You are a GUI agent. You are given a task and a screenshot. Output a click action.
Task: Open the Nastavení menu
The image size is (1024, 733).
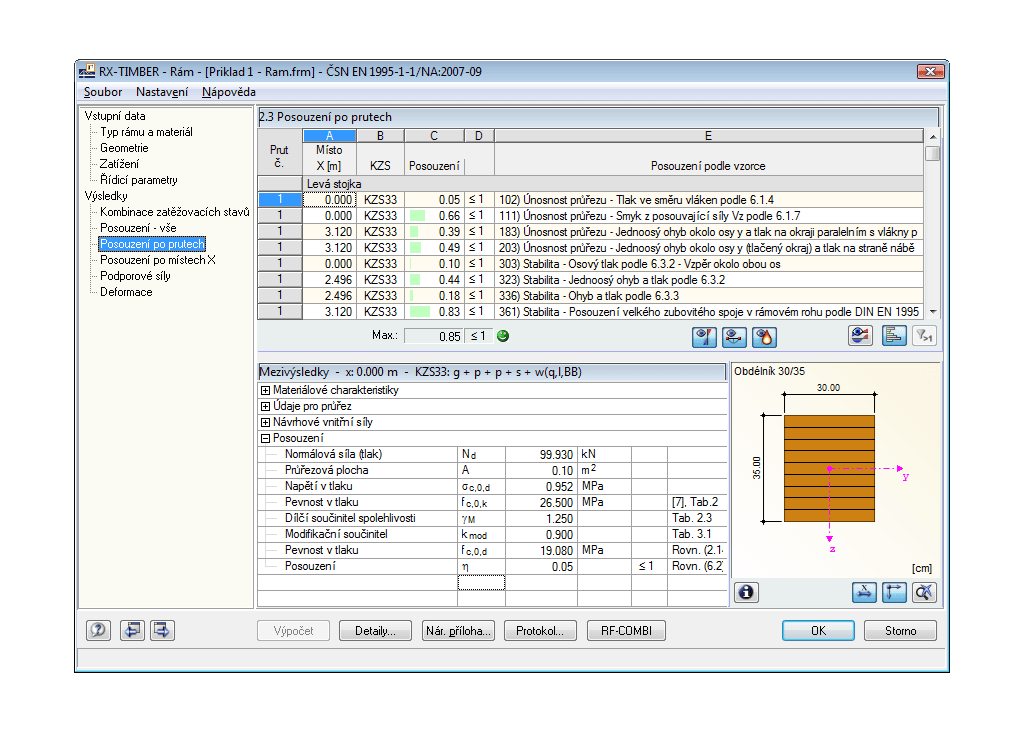[x=162, y=92]
